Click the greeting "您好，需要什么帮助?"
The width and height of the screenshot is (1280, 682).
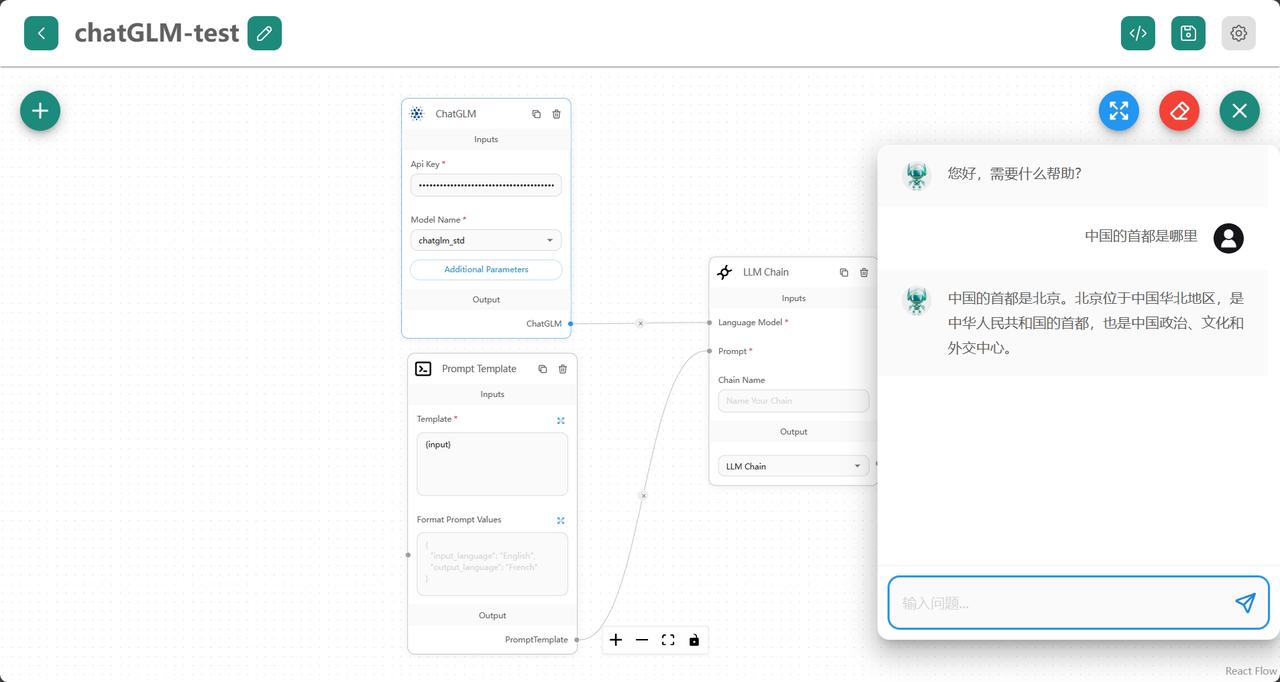click(1015, 174)
